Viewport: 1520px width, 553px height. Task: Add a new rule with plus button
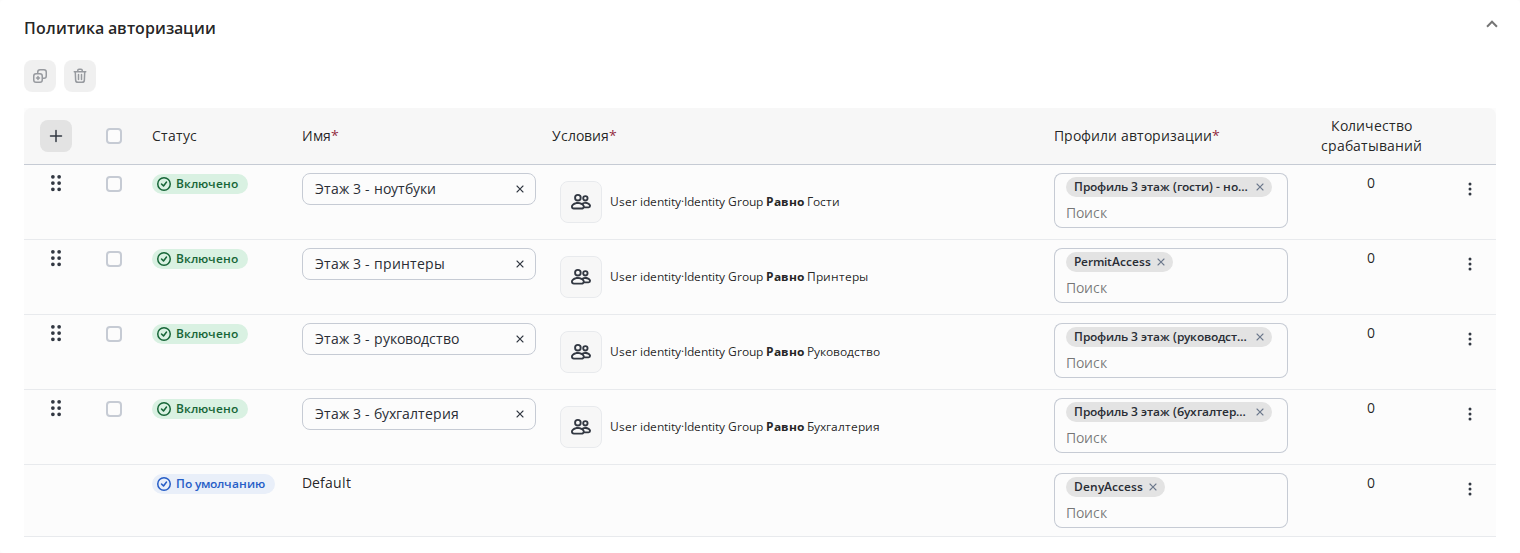click(56, 136)
